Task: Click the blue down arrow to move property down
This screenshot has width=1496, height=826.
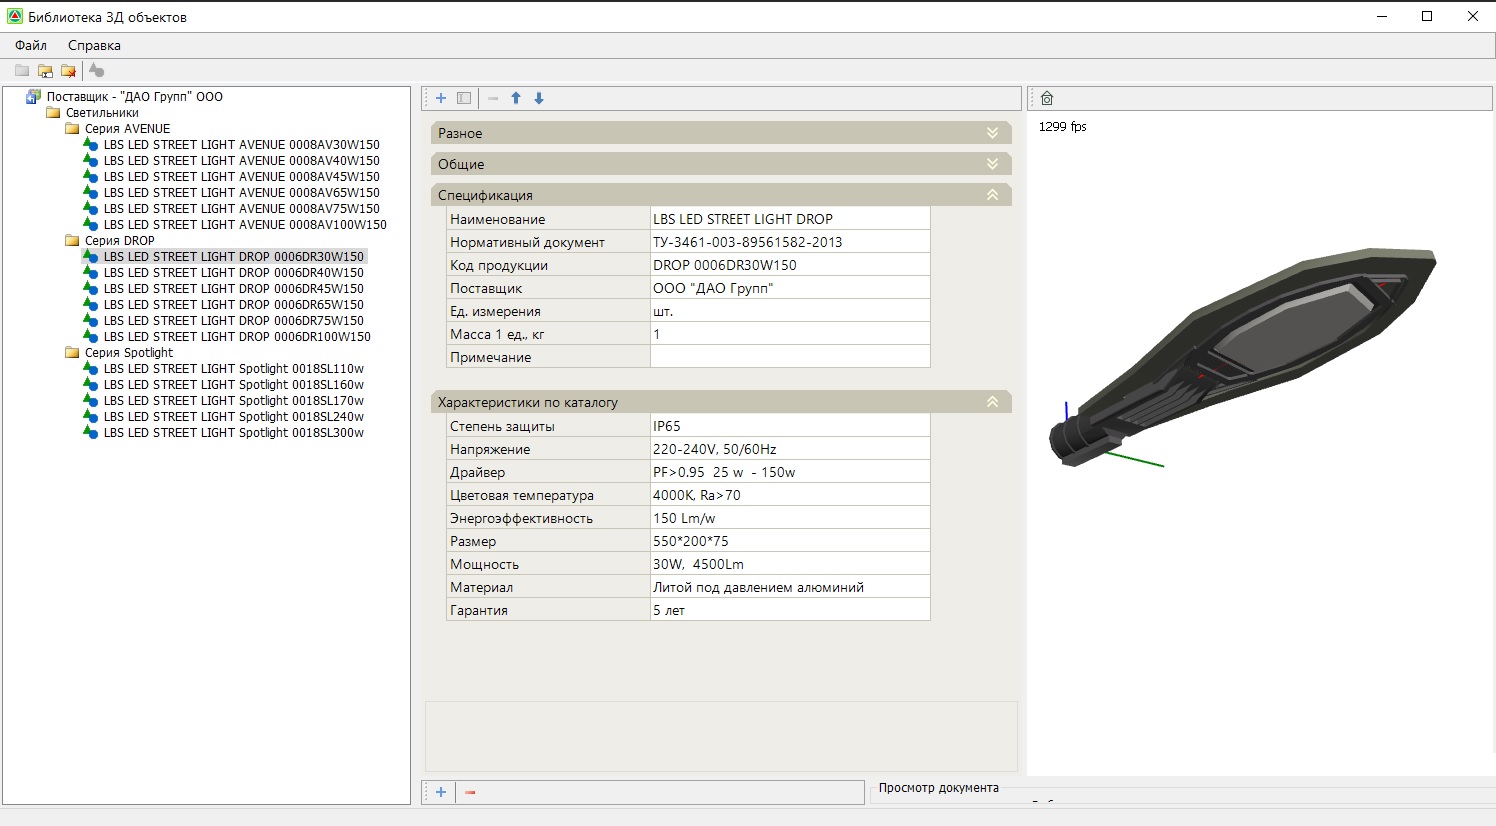Action: (539, 98)
